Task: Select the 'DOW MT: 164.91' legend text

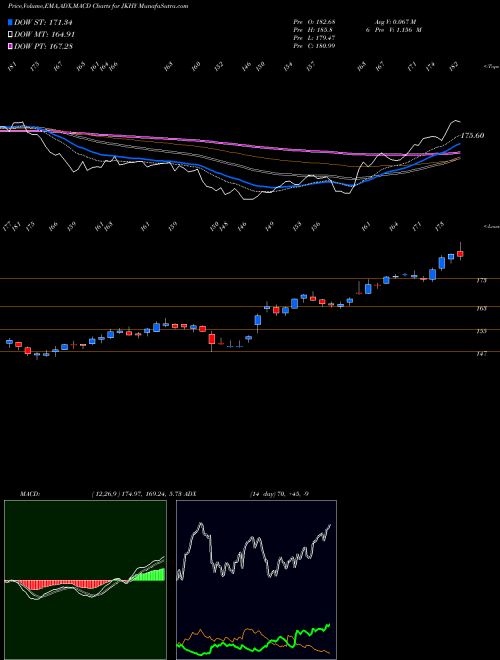Action: point(44,35)
